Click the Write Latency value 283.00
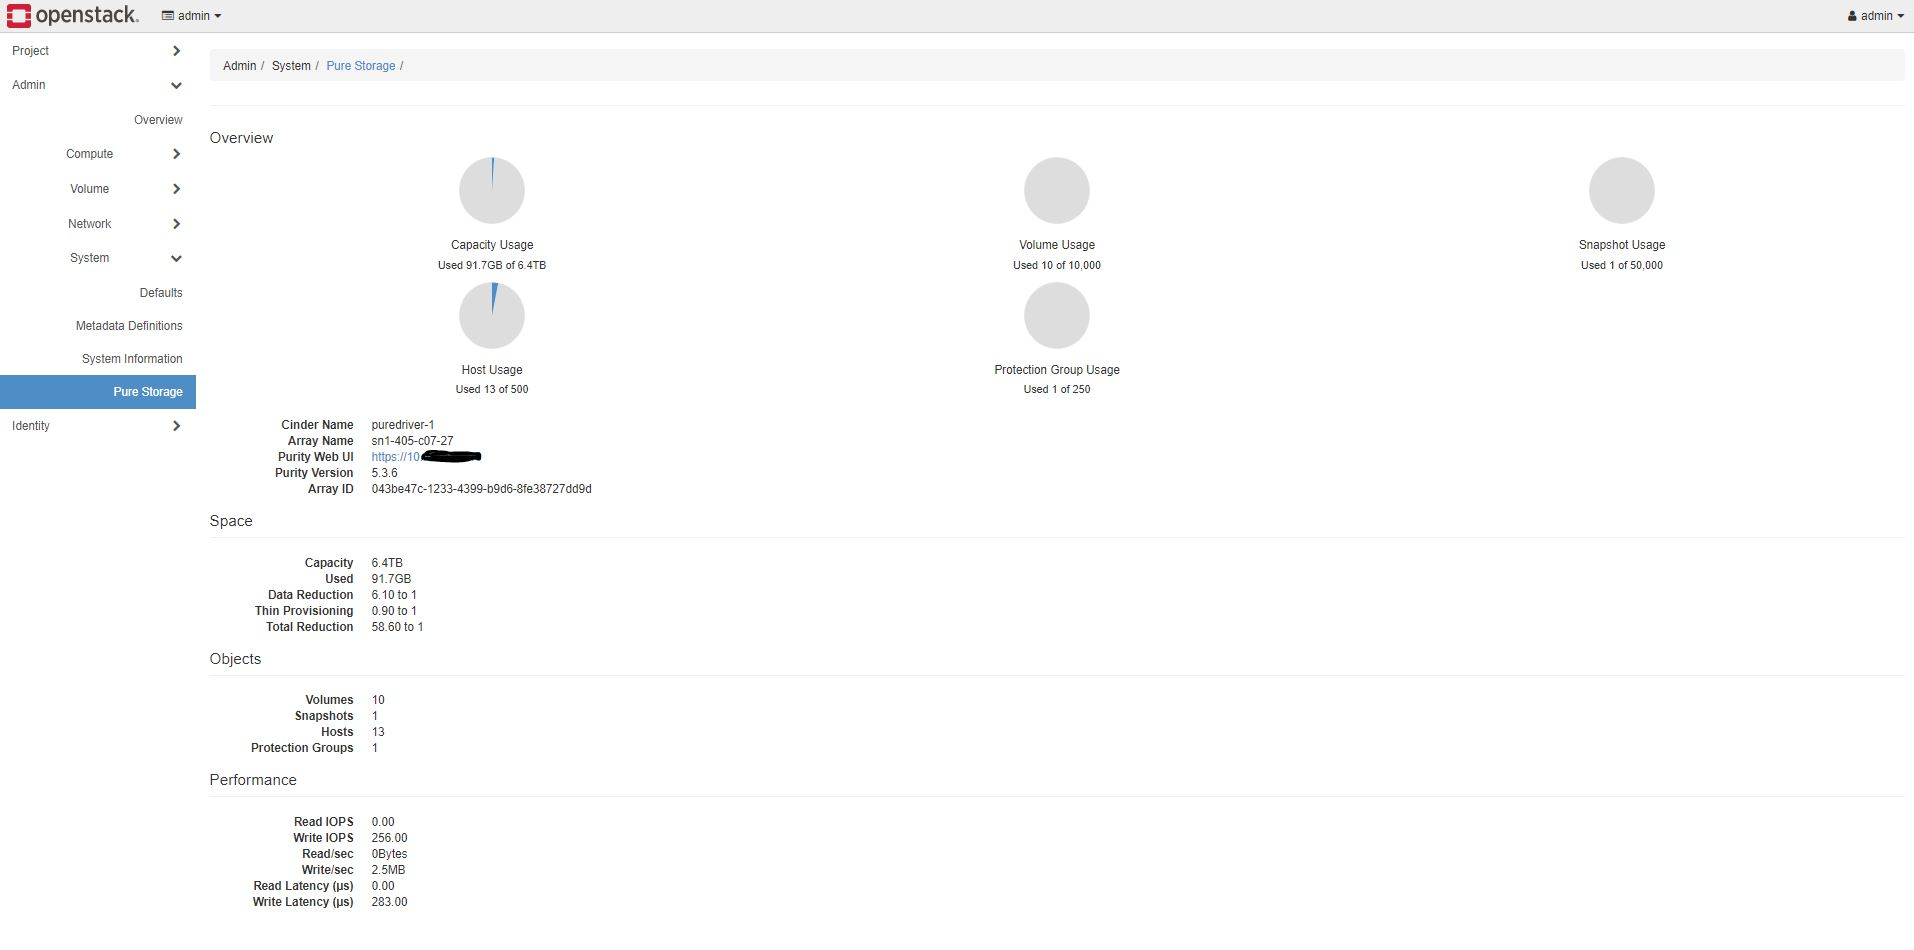Screen dimensions: 1914x950 (389, 902)
